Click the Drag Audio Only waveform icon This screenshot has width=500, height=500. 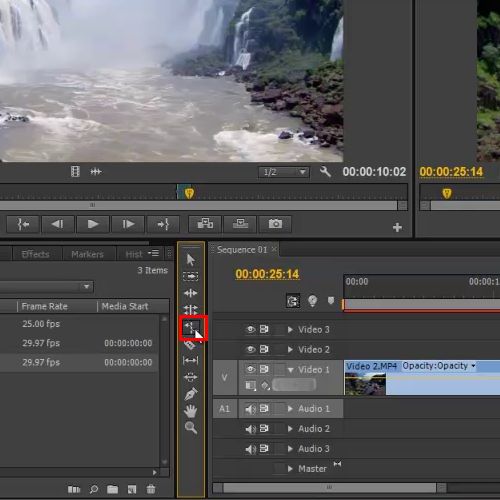tap(96, 172)
